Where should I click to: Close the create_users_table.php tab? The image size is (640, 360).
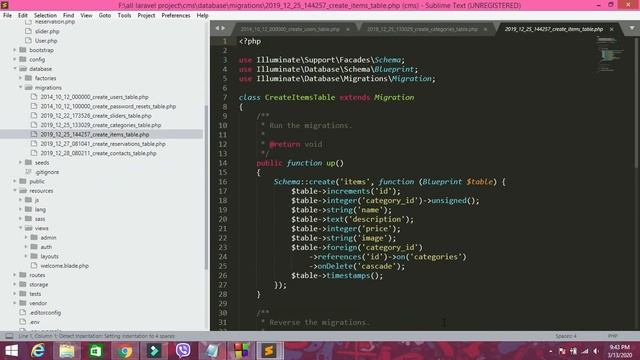tap(348, 29)
